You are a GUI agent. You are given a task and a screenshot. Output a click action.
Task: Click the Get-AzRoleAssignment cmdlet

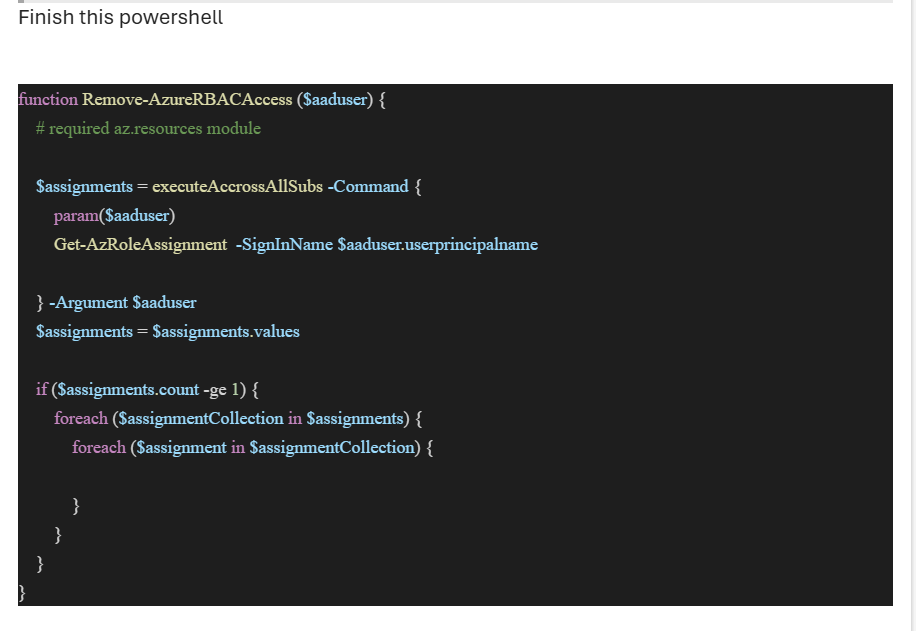[x=140, y=244]
